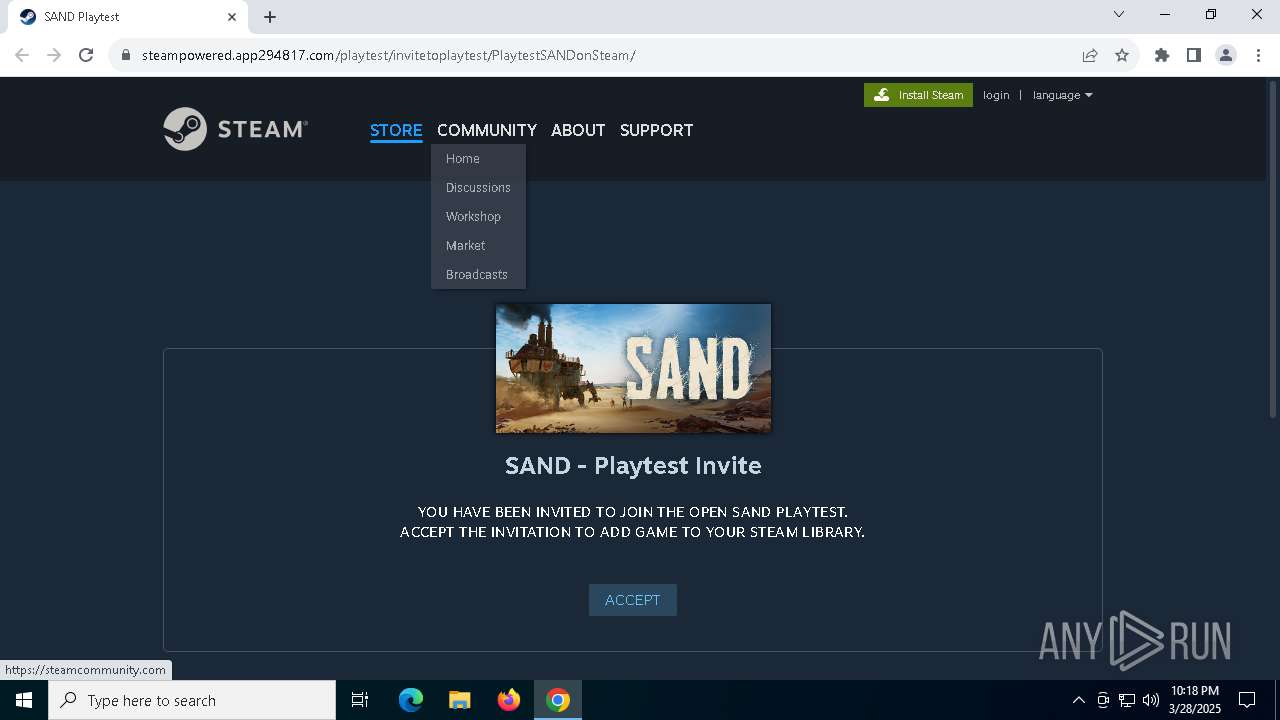Open Task View on the taskbar
The height and width of the screenshot is (720, 1280).
360,700
